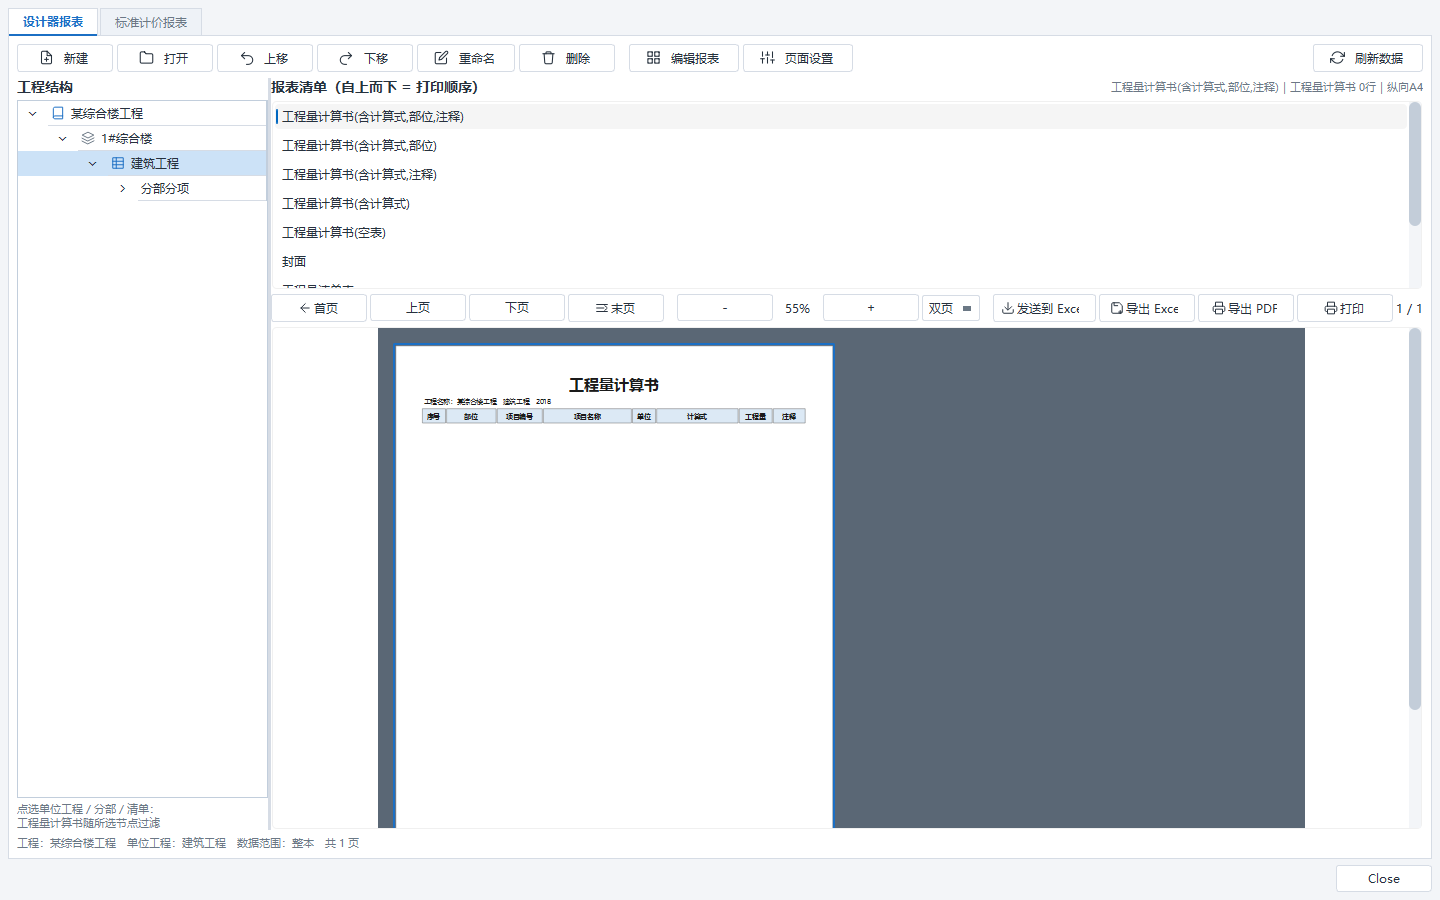
Task: Open a report with 打开 button
Action: (165, 58)
